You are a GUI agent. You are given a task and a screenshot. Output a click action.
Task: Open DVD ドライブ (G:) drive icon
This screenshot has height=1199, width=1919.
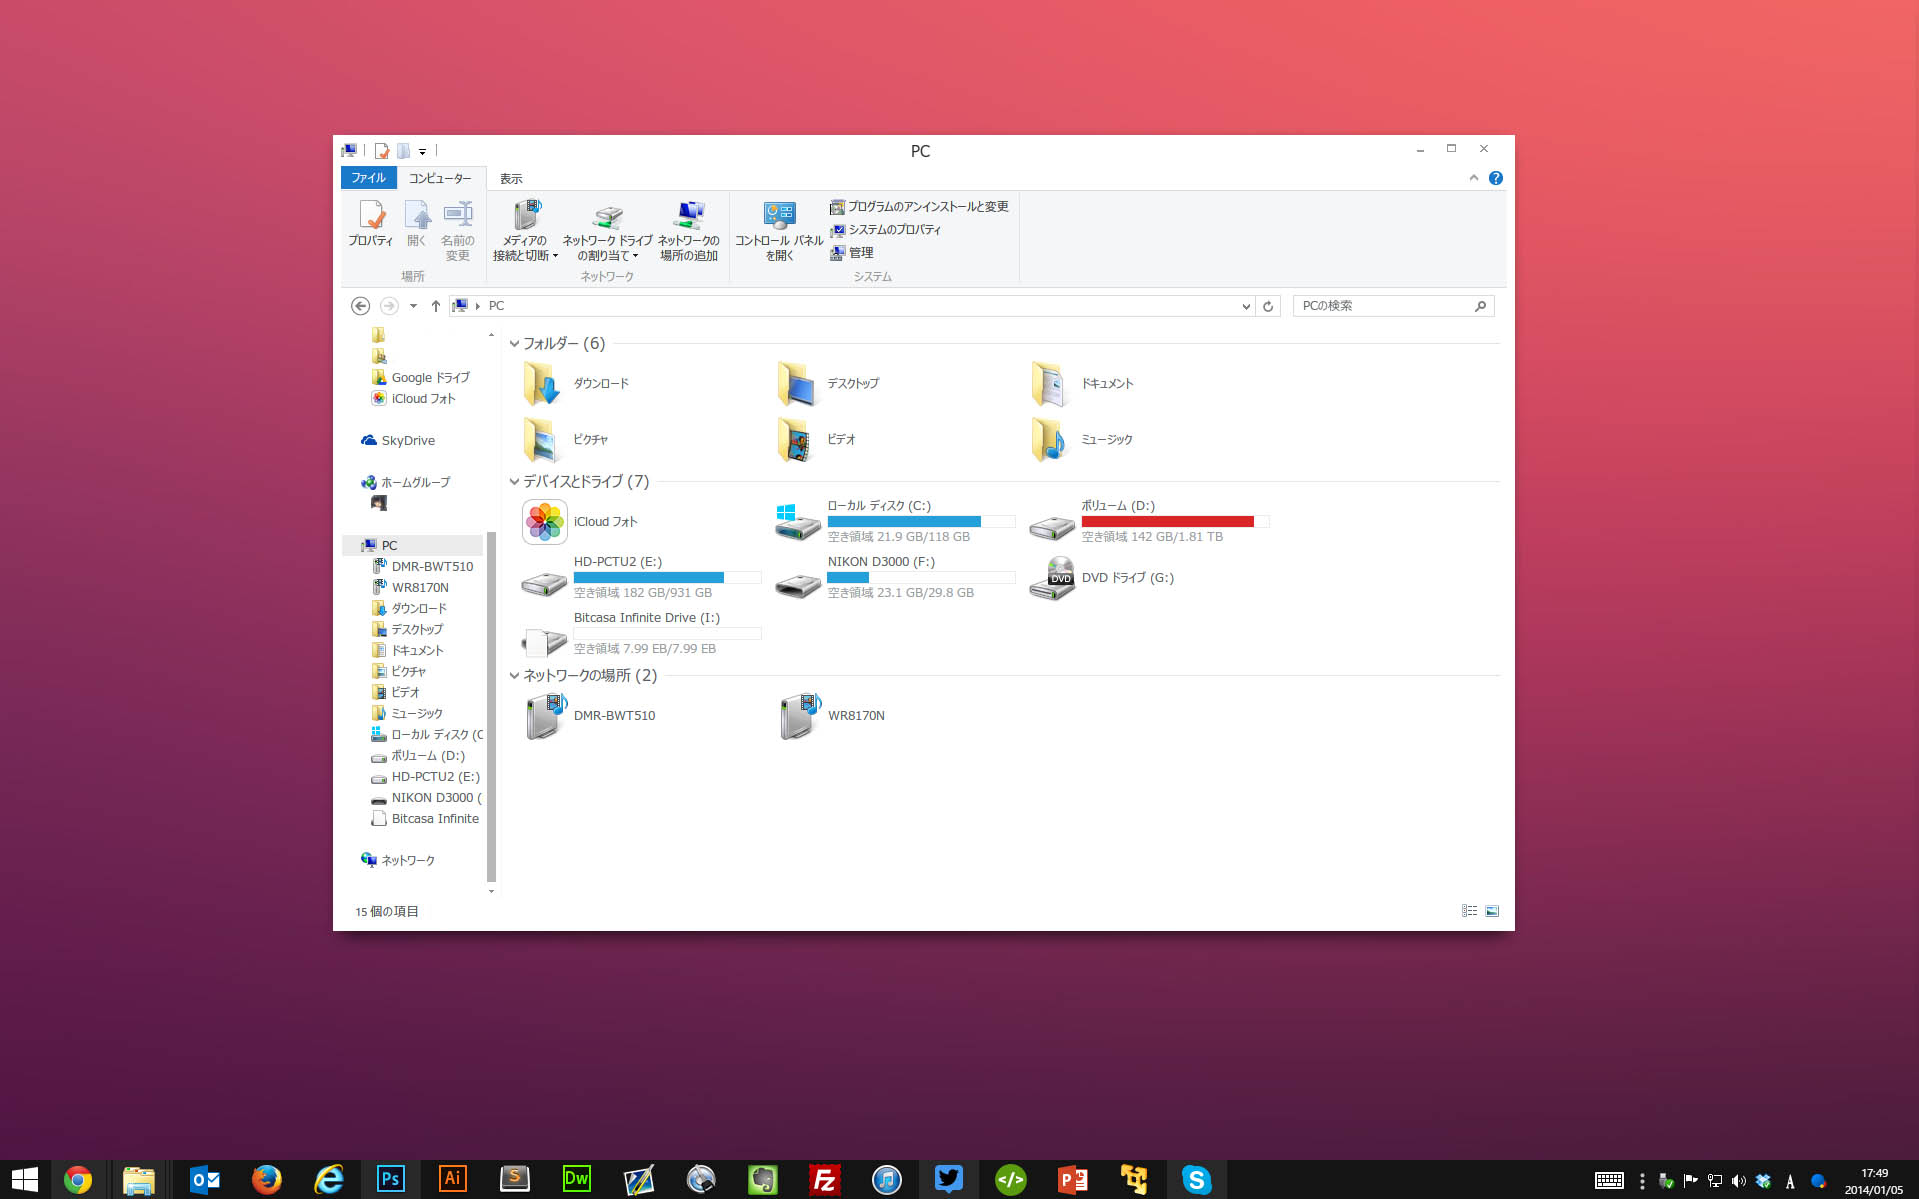tap(1052, 578)
